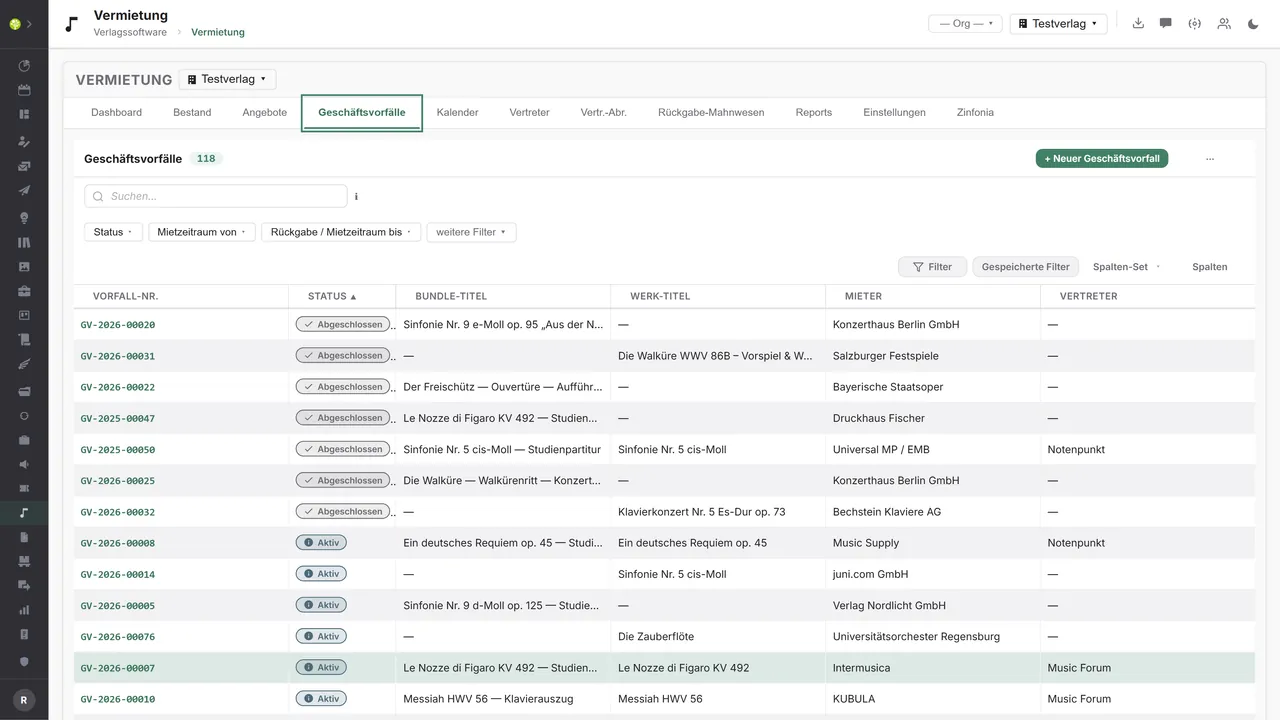The image size is (1280, 720).
Task: Open the Status filter dropdown
Action: coord(113,232)
